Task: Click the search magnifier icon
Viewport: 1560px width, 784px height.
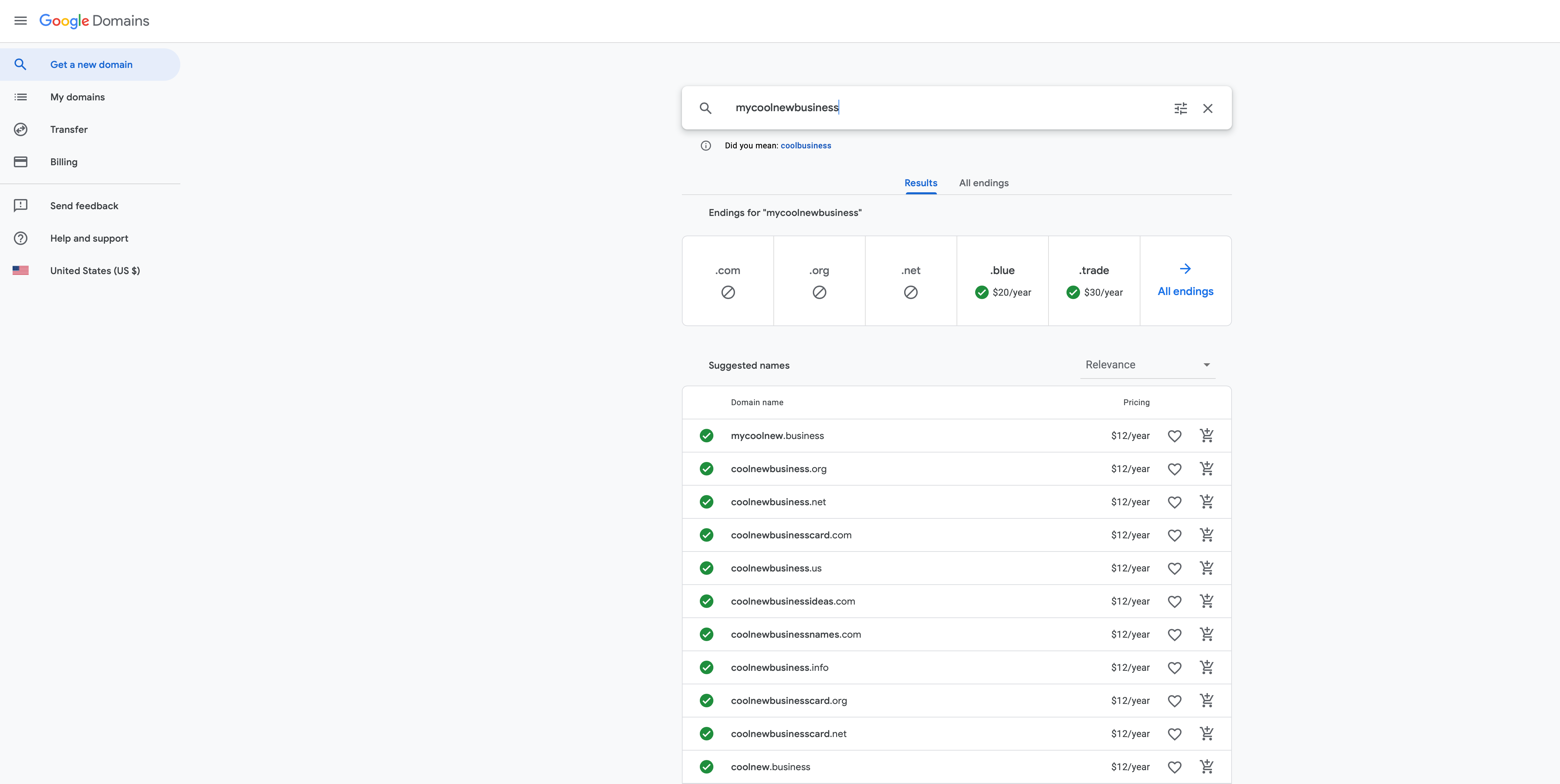Action: tap(706, 108)
